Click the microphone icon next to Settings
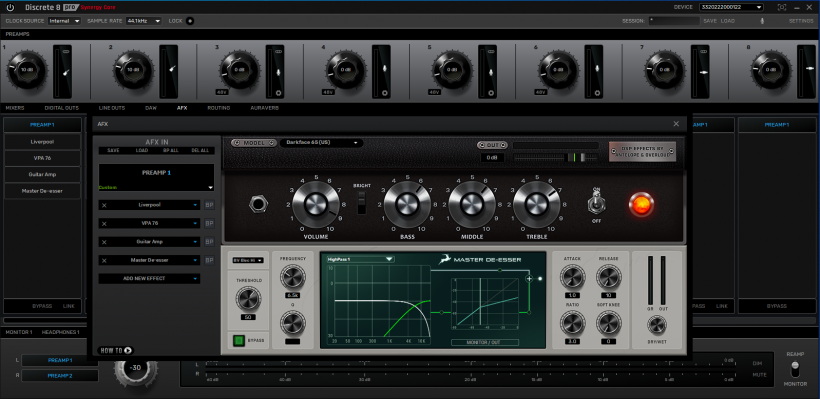The width and height of the screenshot is (820, 399). click(762, 21)
